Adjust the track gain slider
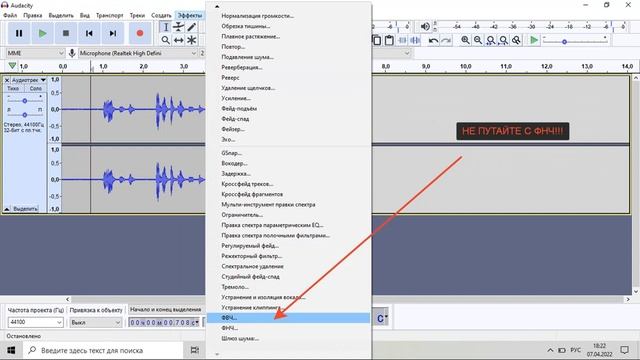The image size is (640, 360). tap(24, 101)
